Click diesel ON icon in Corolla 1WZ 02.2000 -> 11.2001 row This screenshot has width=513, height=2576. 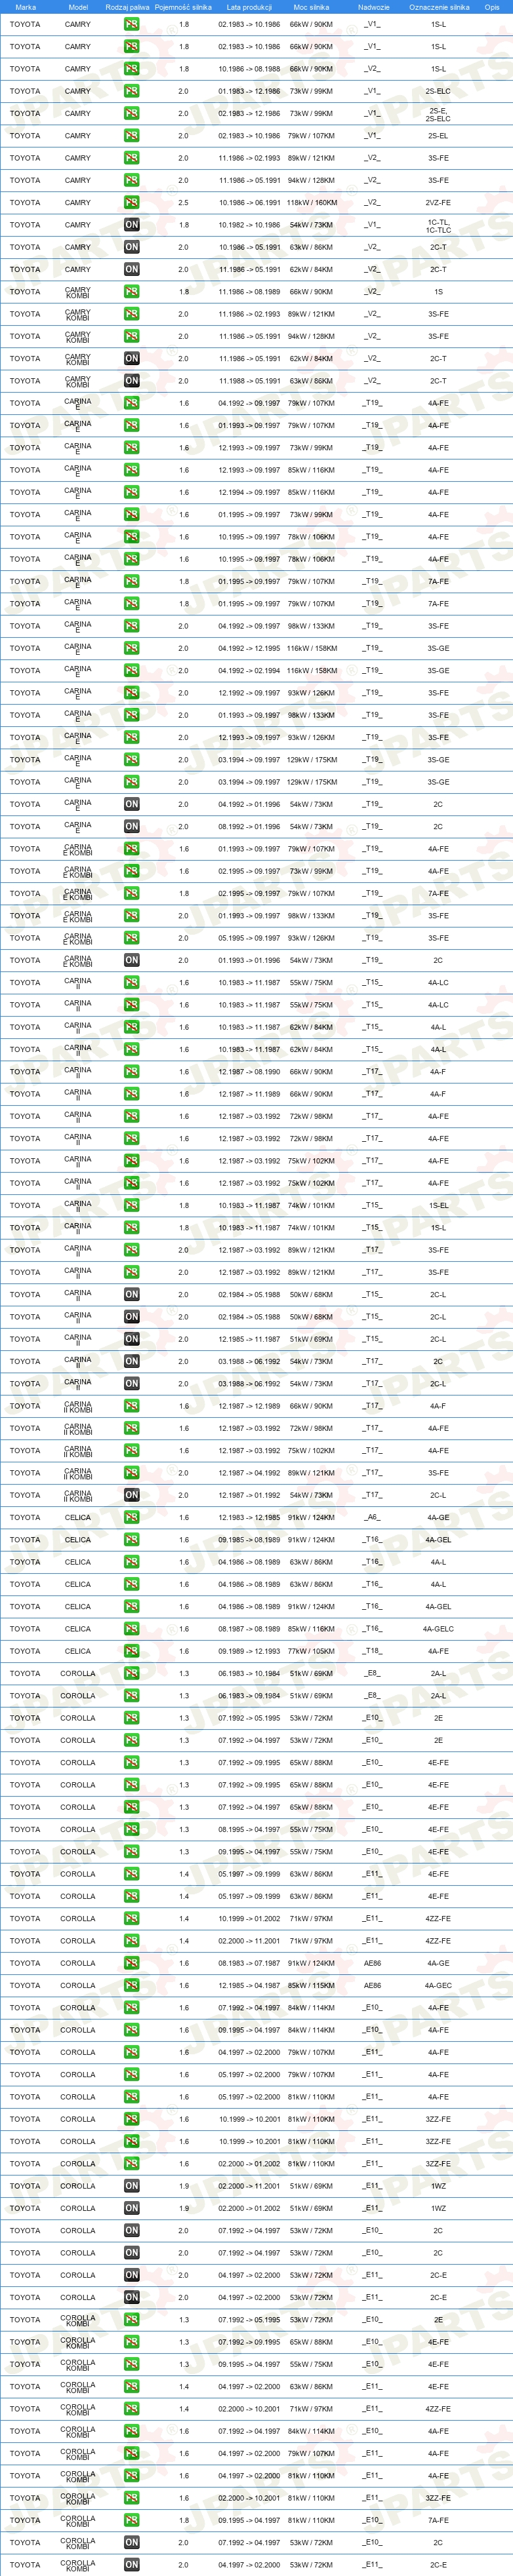point(132,2187)
